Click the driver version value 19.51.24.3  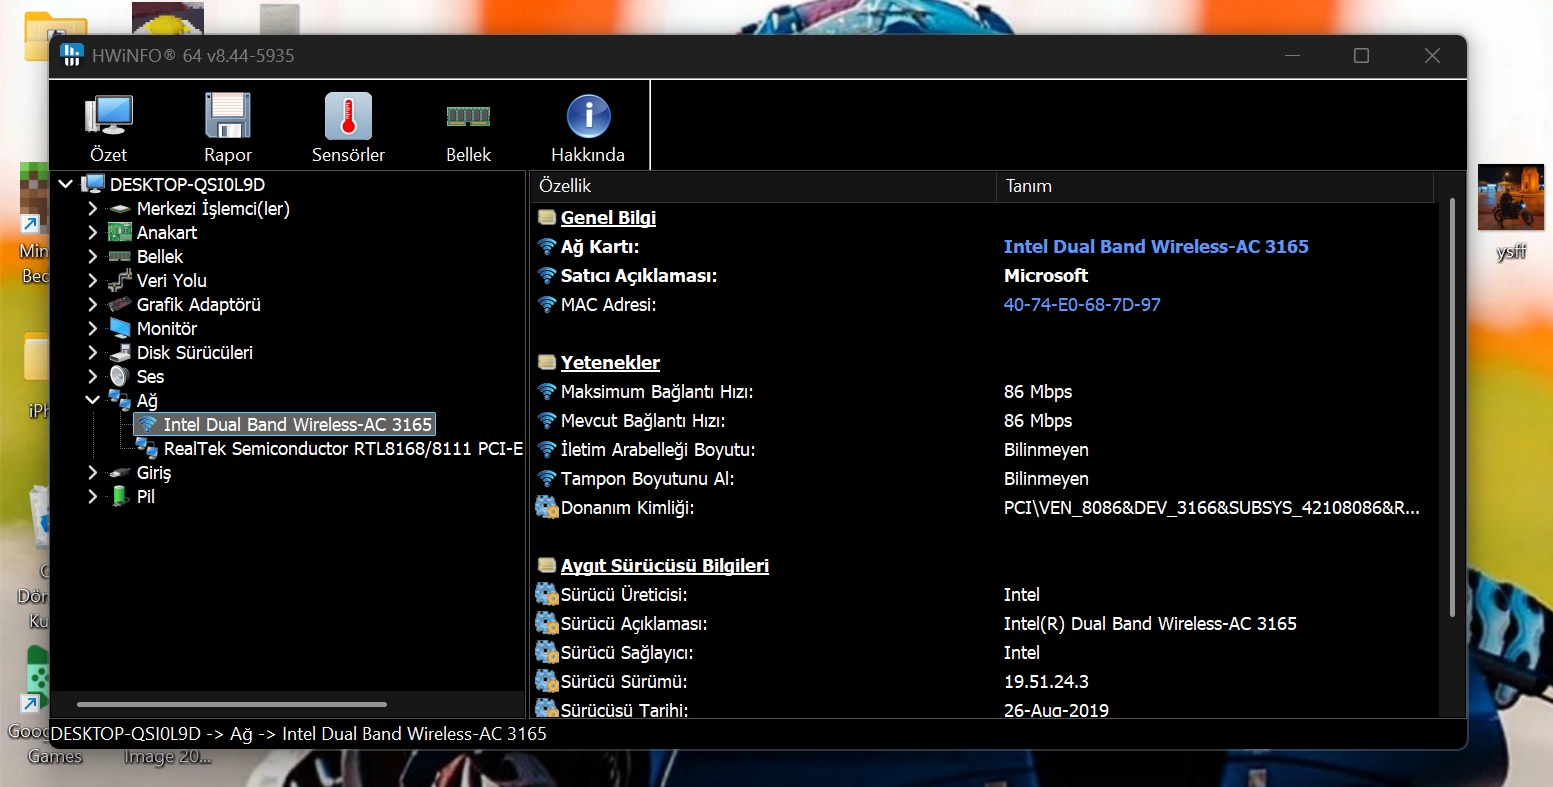click(1046, 682)
